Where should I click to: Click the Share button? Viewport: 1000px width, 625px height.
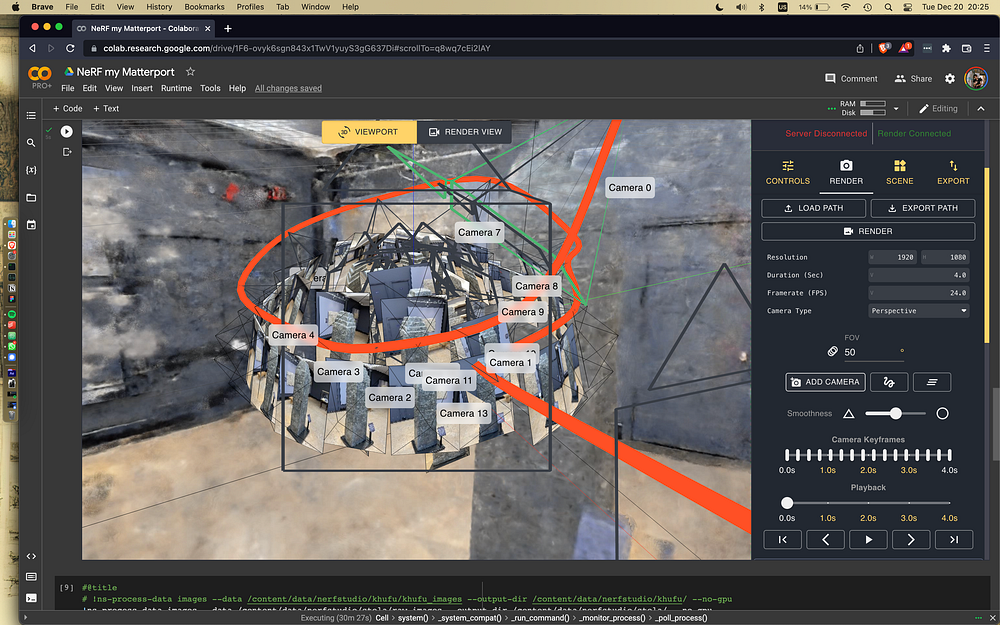[913, 78]
